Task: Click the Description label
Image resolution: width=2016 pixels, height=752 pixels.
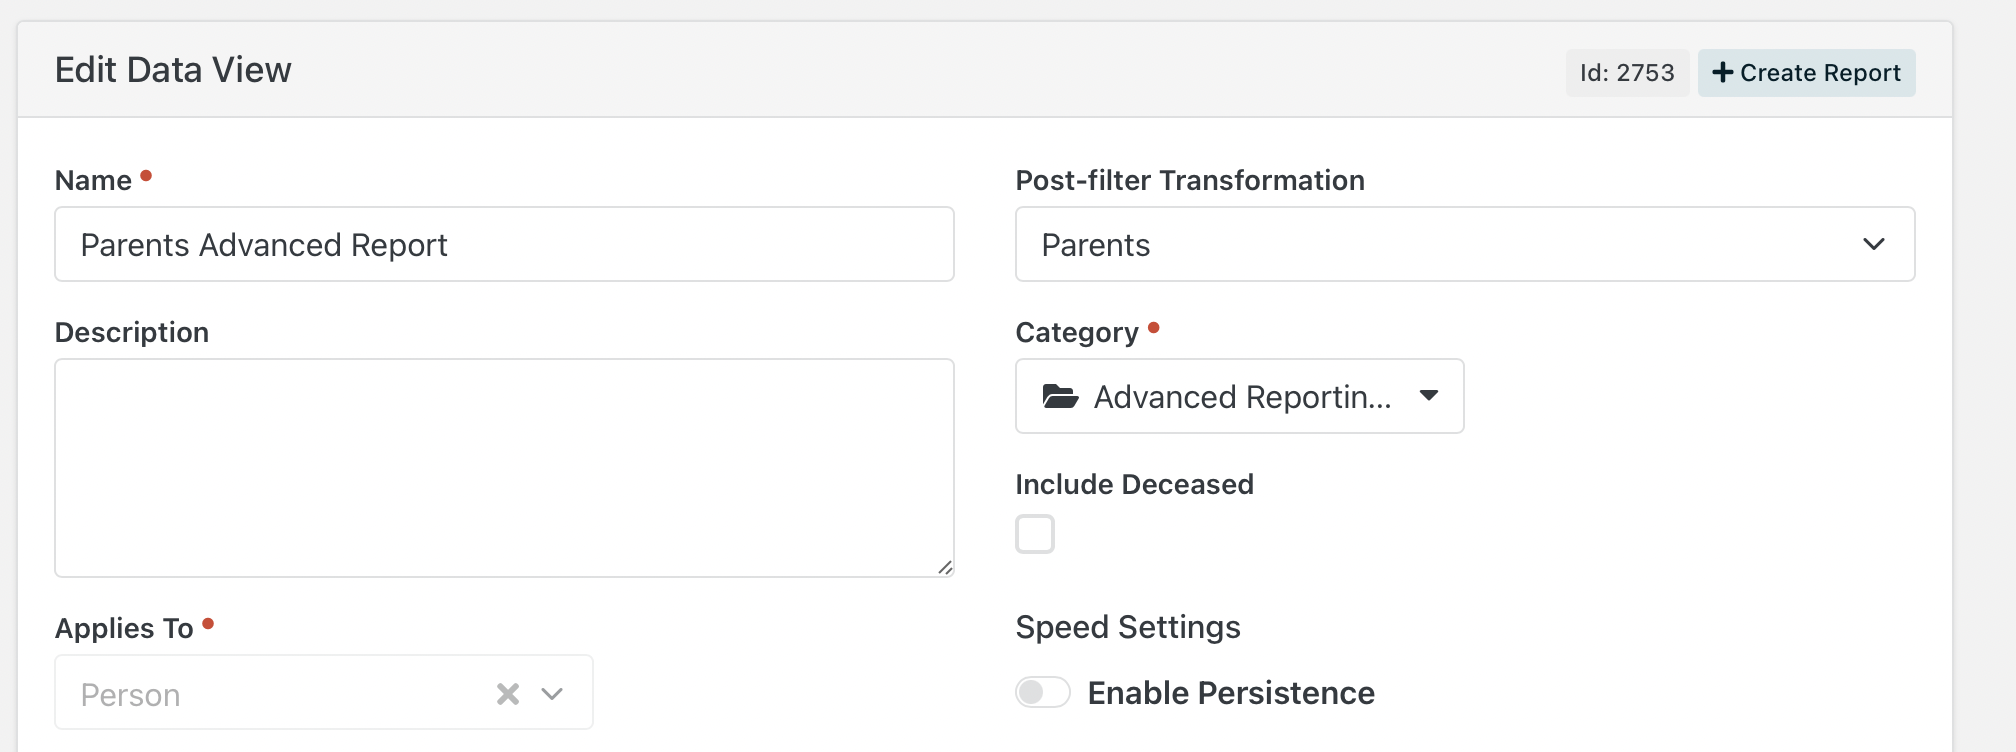Action: point(132,332)
